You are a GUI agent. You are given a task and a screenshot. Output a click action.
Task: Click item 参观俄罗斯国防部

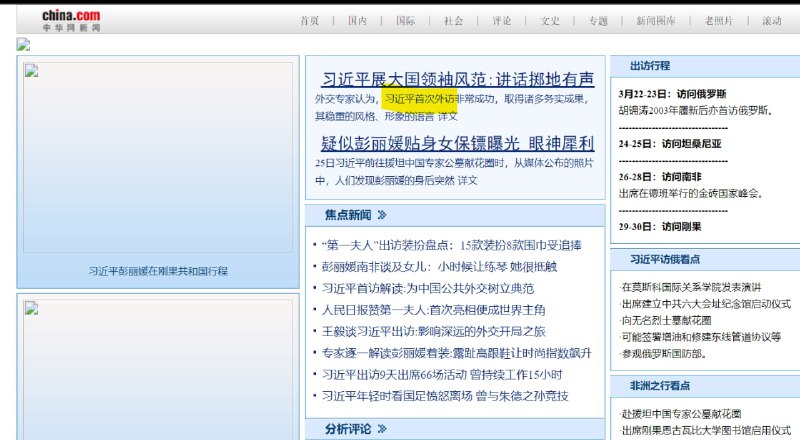point(663,354)
